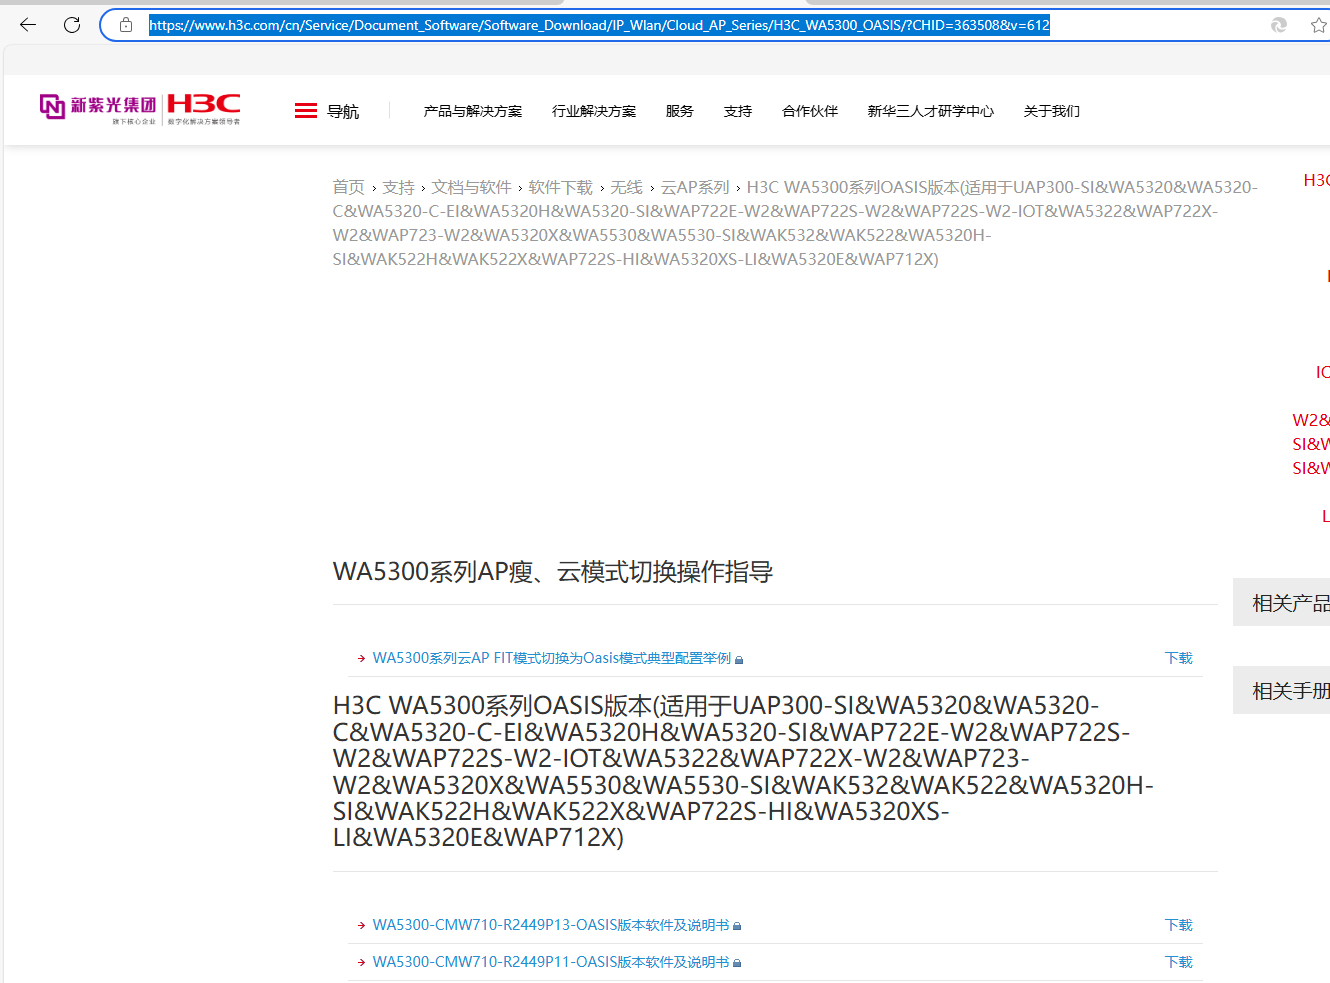Reload the page with the refresh icon

point(72,25)
